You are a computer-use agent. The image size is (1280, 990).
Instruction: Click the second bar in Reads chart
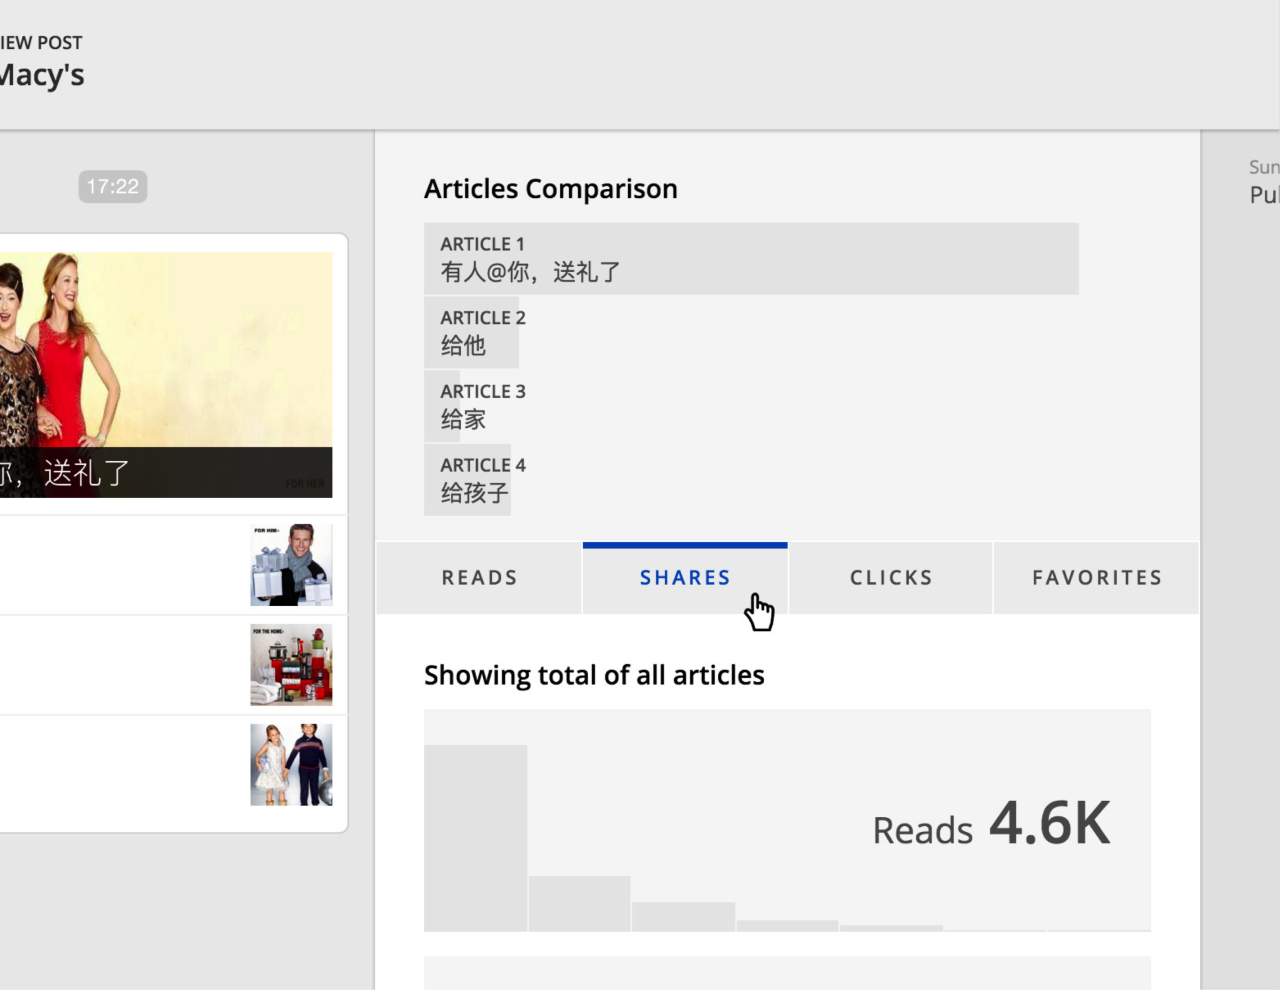[579, 904]
